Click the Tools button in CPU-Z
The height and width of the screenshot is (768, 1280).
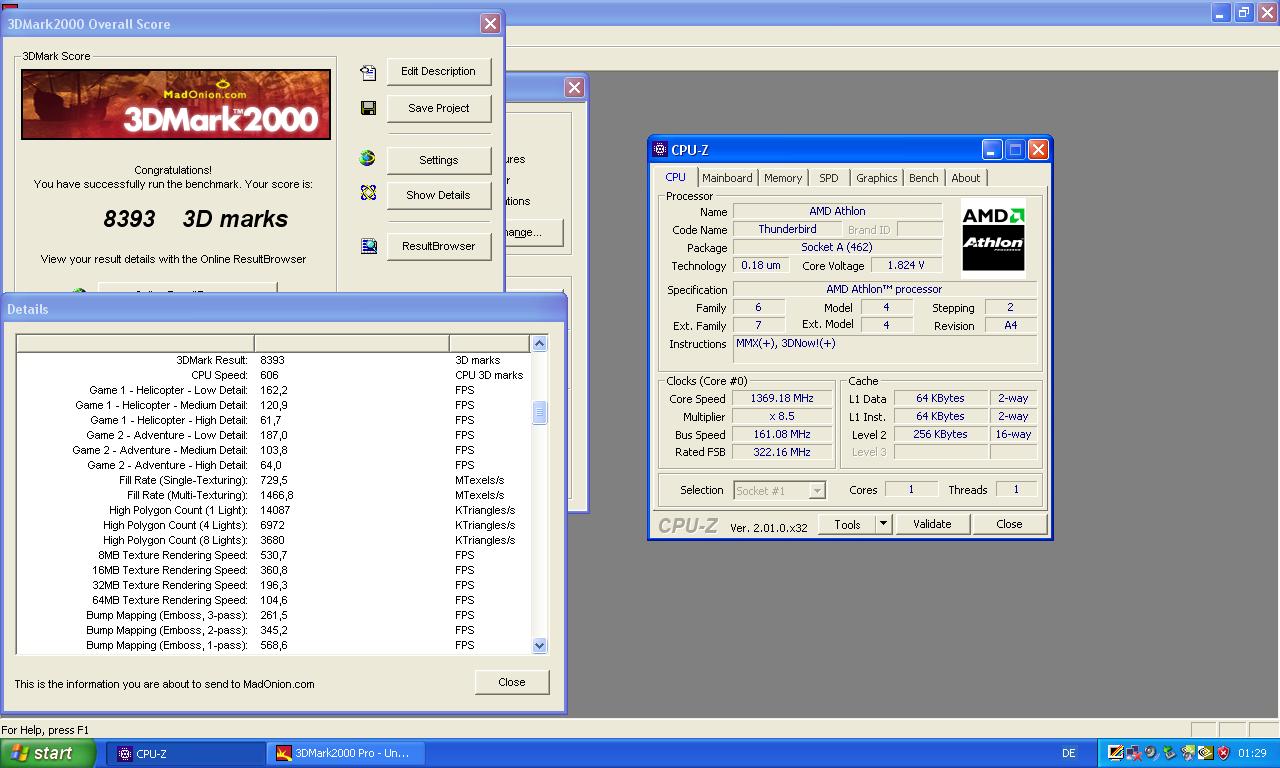click(x=847, y=524)
